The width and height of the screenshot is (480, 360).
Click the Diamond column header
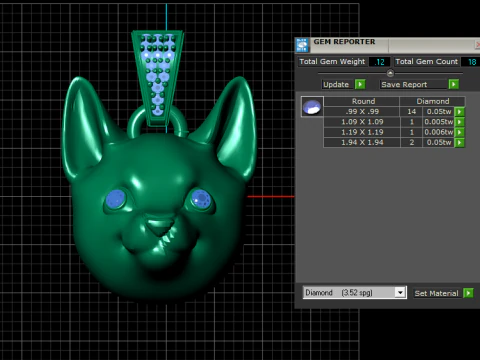pos(433,101)
